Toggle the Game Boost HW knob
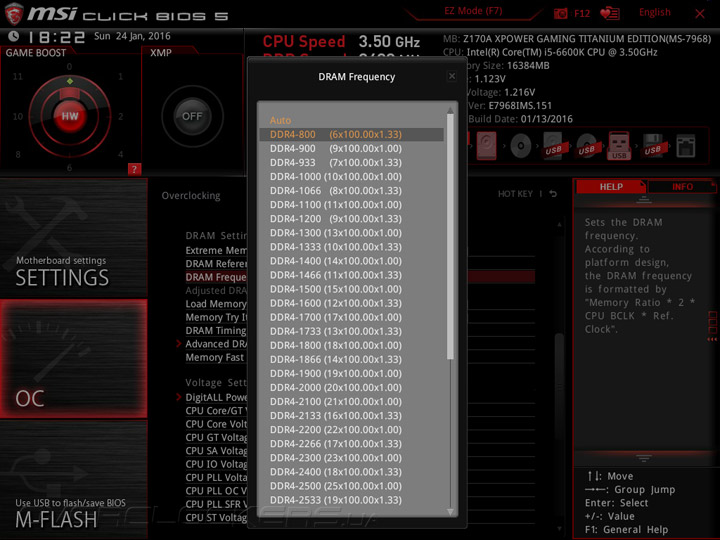The height and width of the screenshot is (540, 720). coord(70,116)
